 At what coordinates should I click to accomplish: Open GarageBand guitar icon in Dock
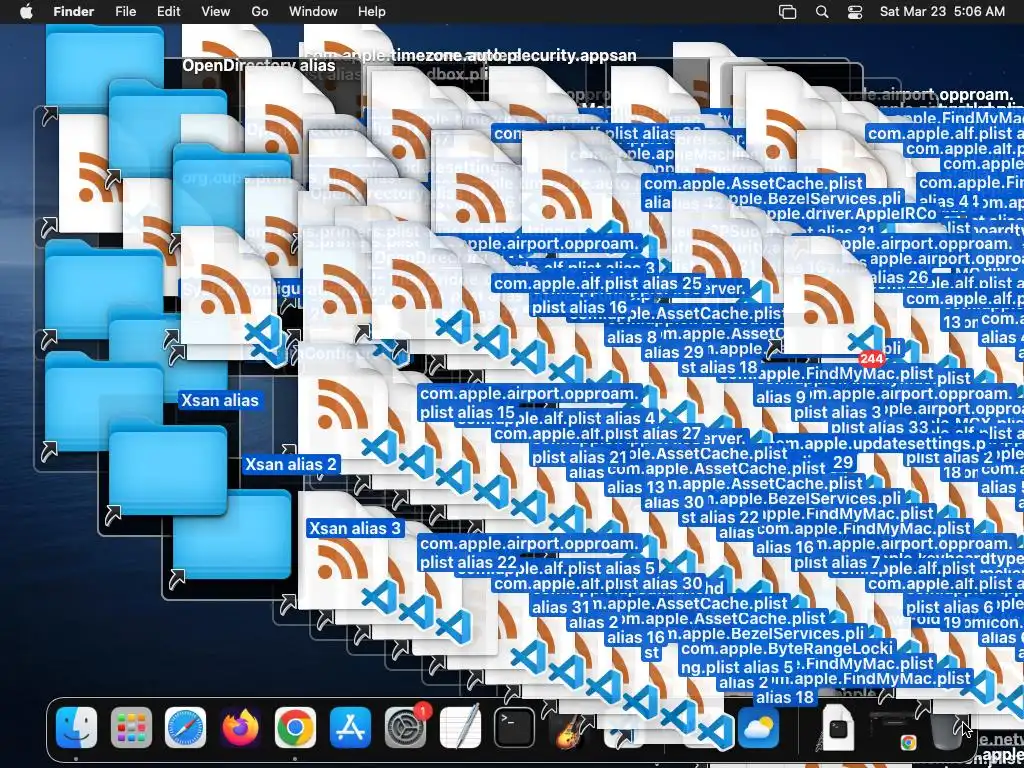(x=567, y=730)
